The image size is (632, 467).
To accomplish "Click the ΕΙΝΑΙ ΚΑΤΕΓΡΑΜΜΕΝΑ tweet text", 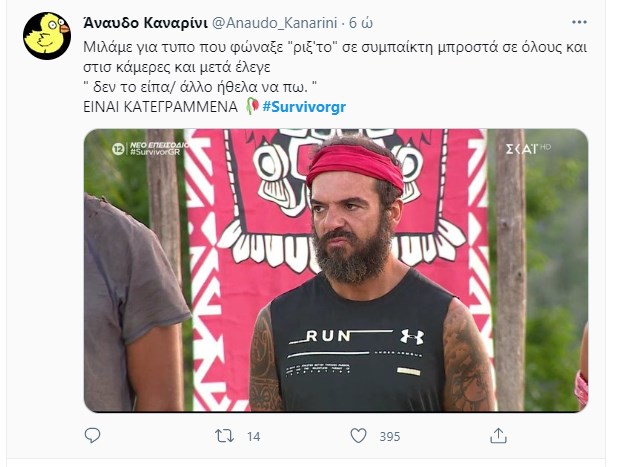I will (x=160, y=107).
